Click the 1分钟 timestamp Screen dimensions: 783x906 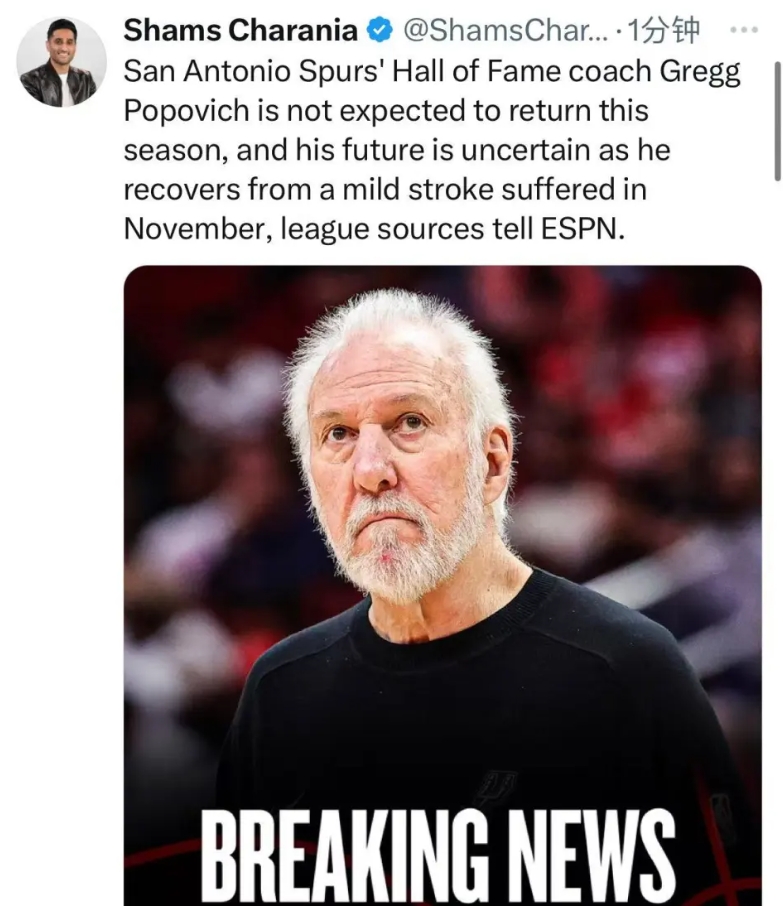pos(663,30)
